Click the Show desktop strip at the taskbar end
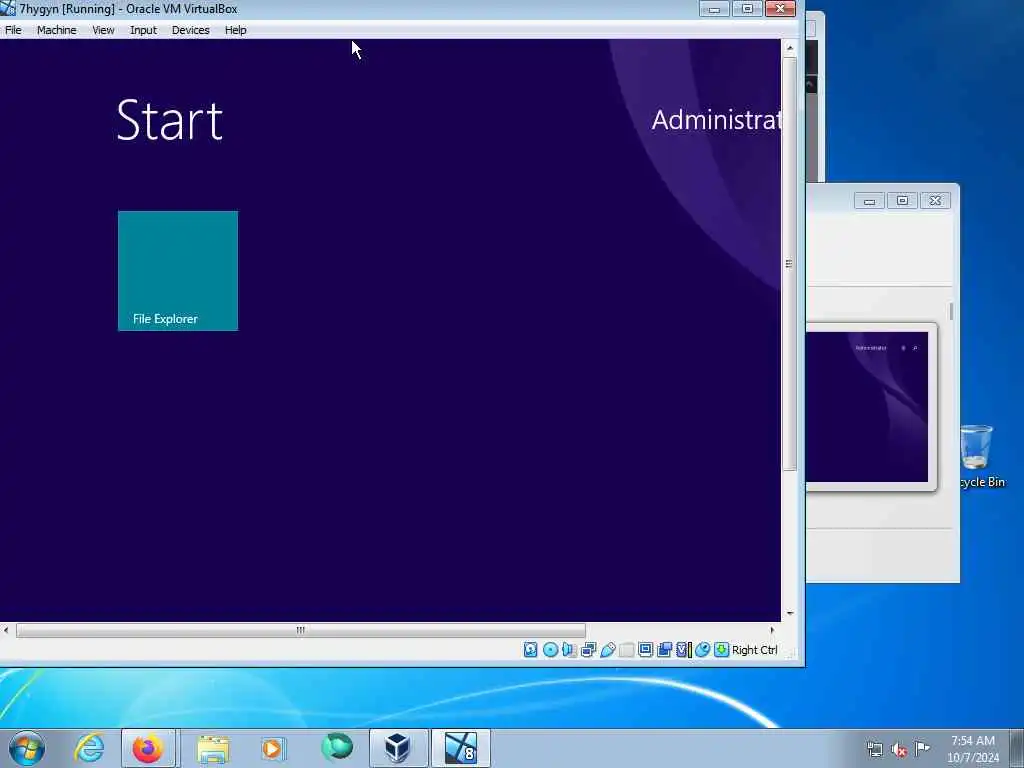 click(1017, 748)
